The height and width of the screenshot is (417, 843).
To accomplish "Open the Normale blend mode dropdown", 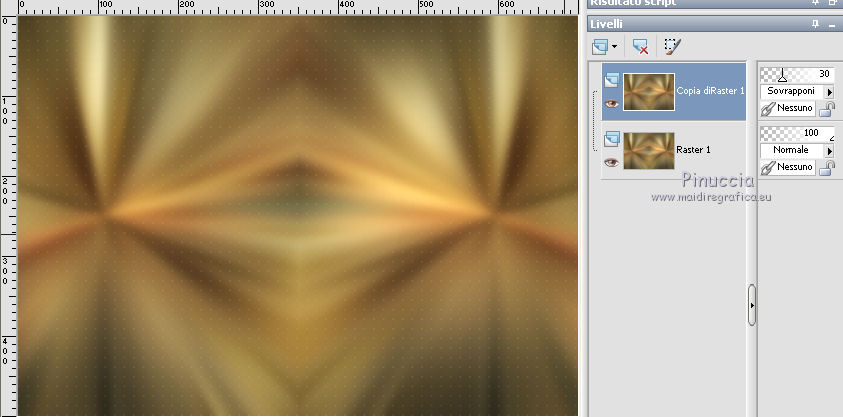I will 830,151.
